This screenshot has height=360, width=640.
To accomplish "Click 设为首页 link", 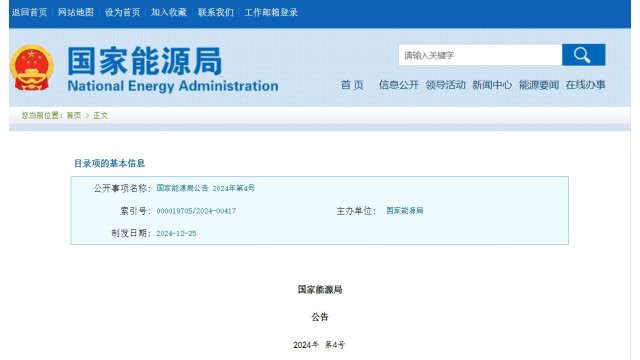I will tap(122, 12).
